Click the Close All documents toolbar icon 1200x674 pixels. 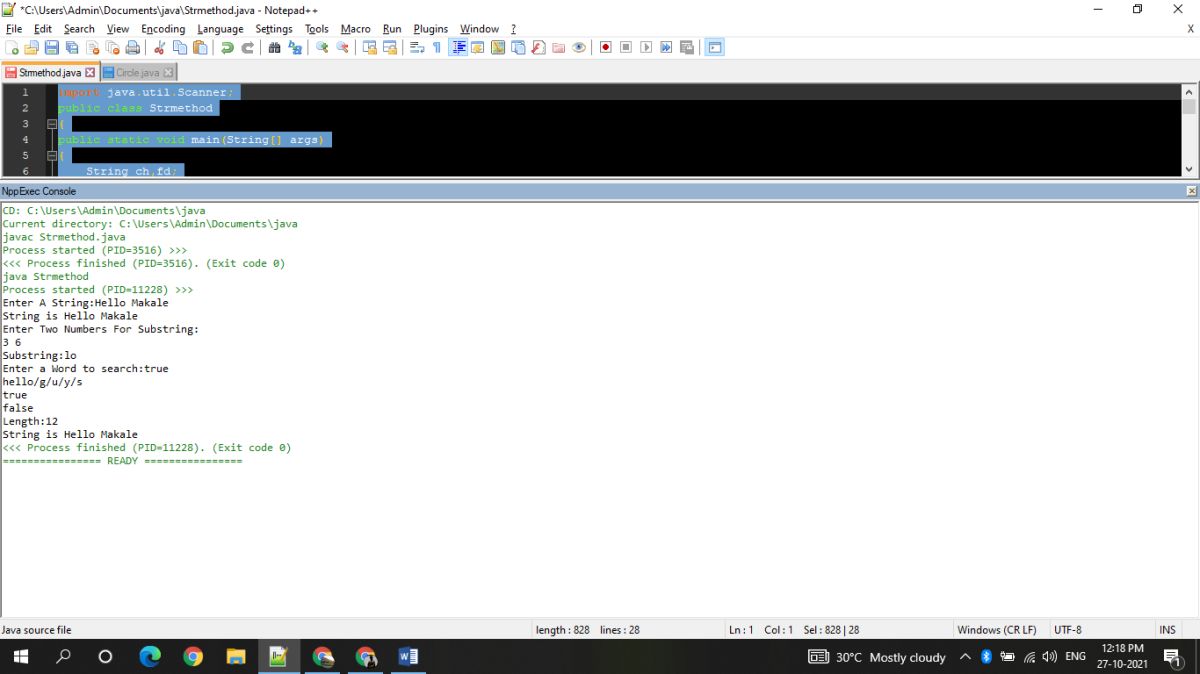pos(113,47)
